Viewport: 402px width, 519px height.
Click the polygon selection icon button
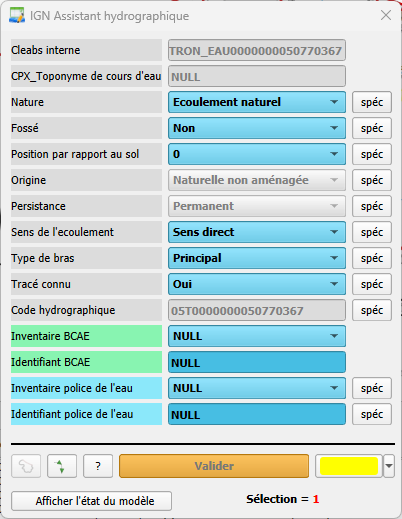[26, 466]
